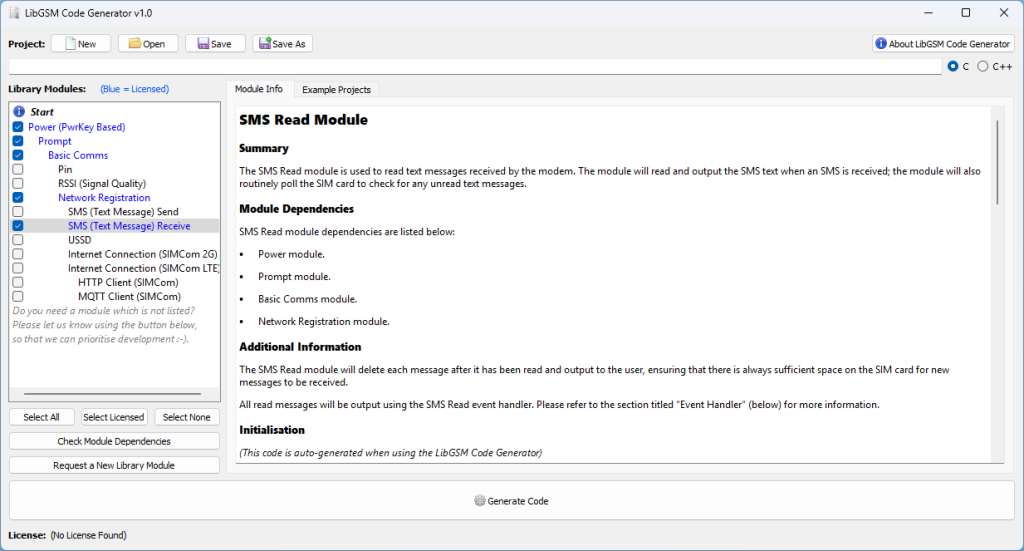Image resolution: width=1024 pixels, height=551 pixels.
Task: Click the (Blue = Licensed) label
Action: click(x=135, y=89)
